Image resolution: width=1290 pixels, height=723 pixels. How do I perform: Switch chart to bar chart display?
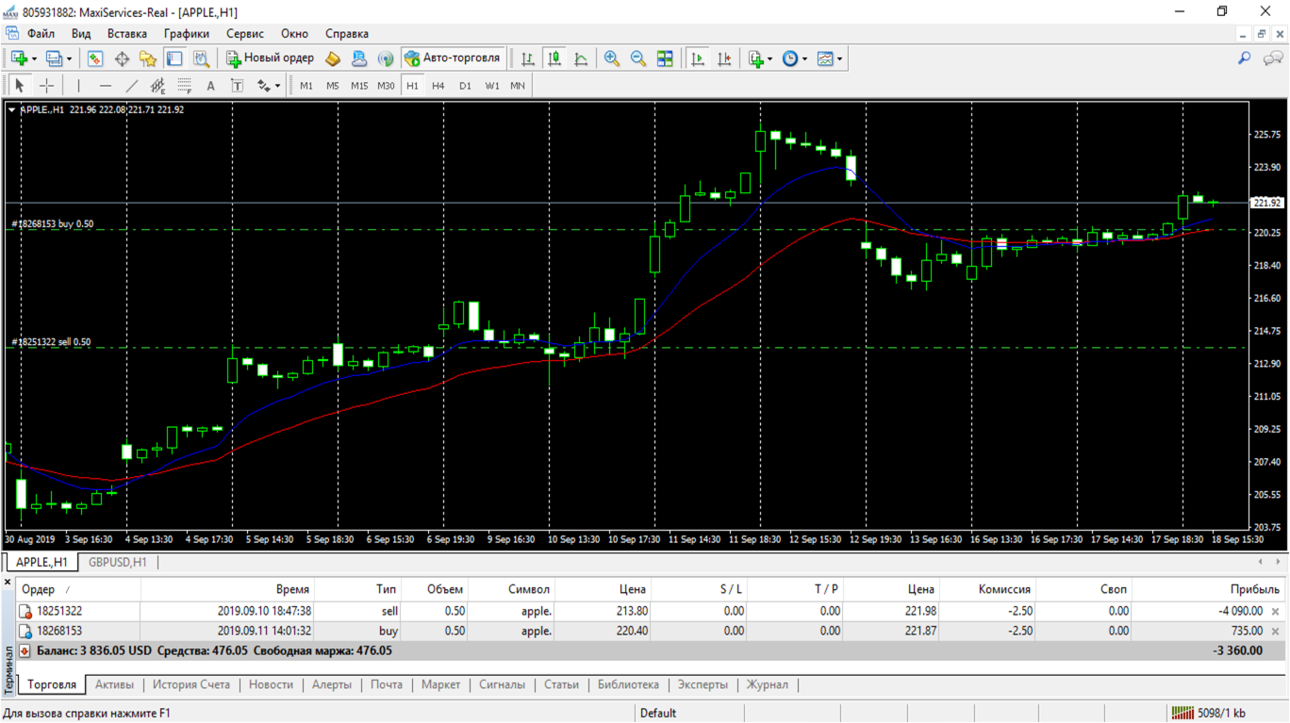coord(528,59)
